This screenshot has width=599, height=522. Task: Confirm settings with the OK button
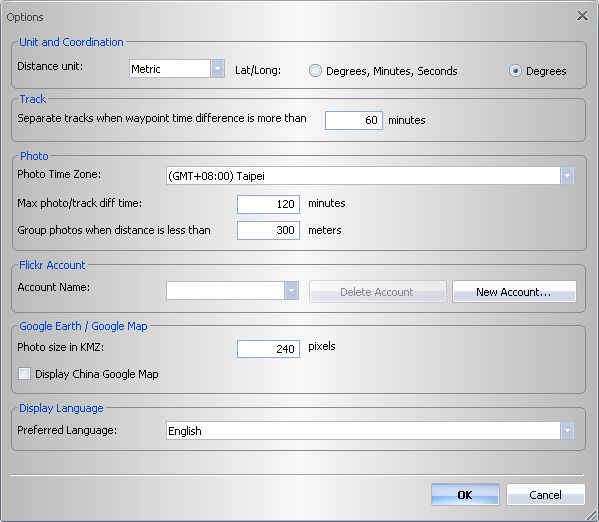coord(465,494)
